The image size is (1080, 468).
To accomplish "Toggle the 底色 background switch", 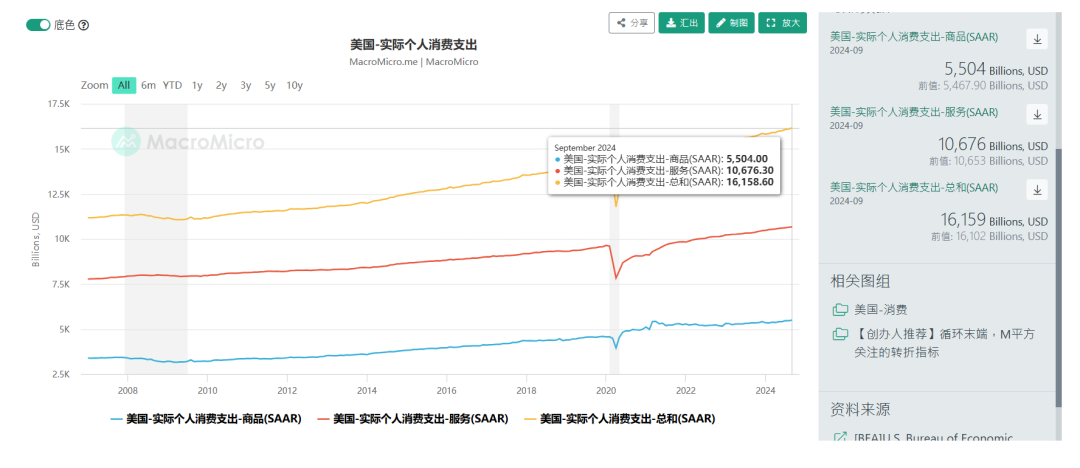I will point(38,25).
